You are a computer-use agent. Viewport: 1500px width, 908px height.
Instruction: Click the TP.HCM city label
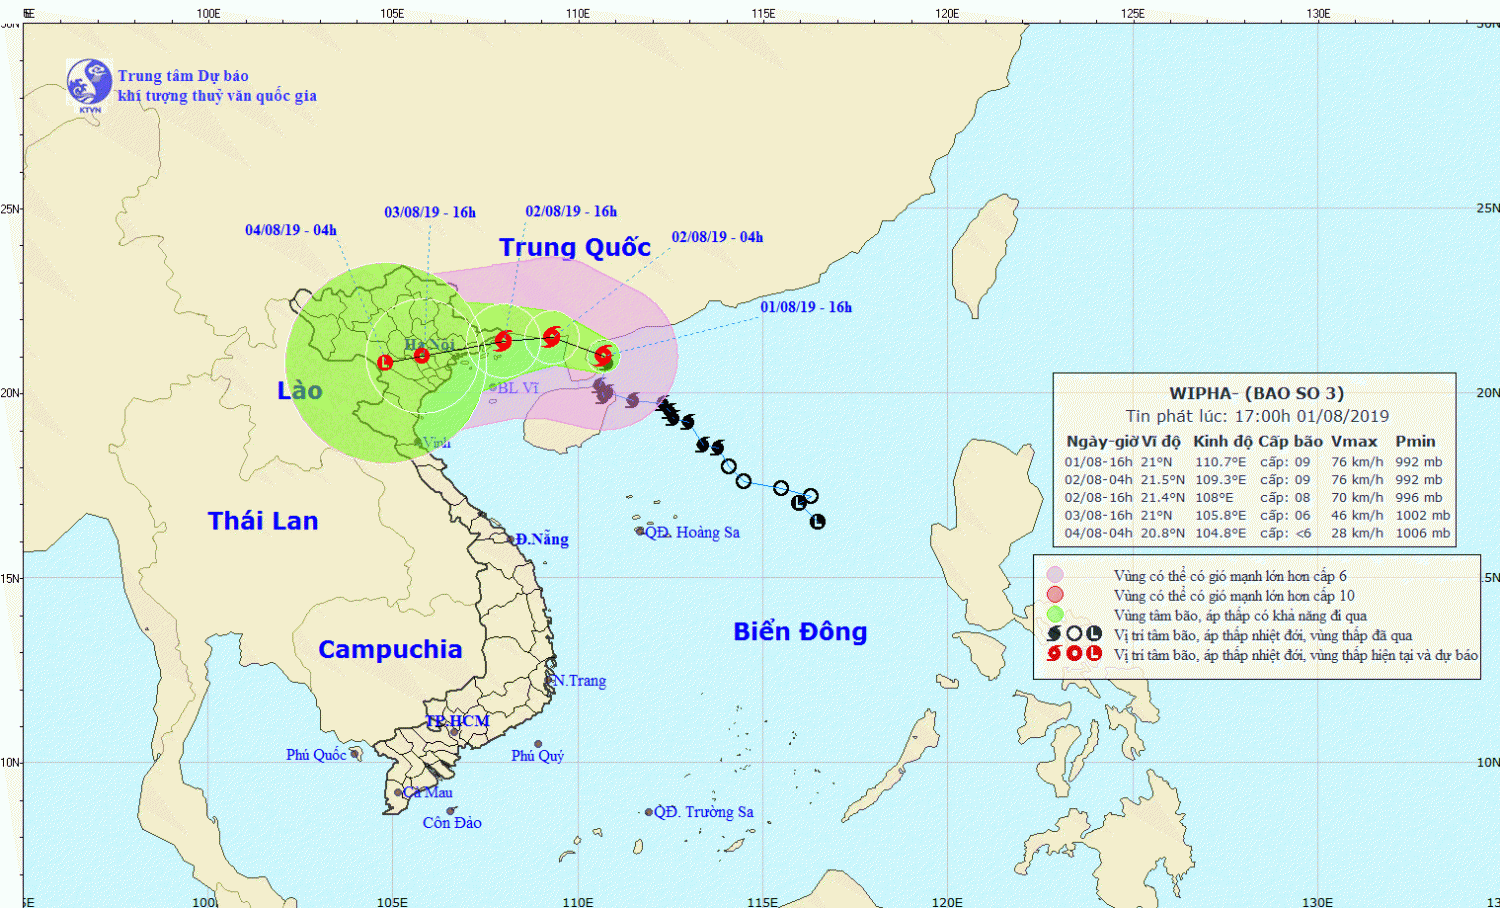[x=457, y=721]
